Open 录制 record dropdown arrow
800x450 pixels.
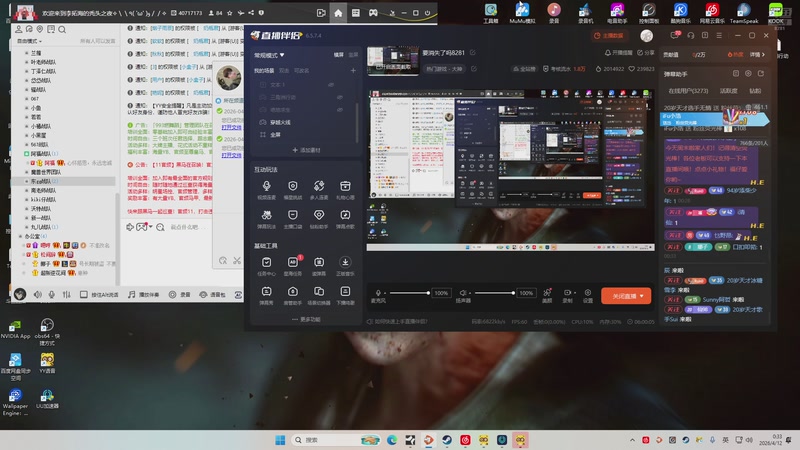coord(574,293)
